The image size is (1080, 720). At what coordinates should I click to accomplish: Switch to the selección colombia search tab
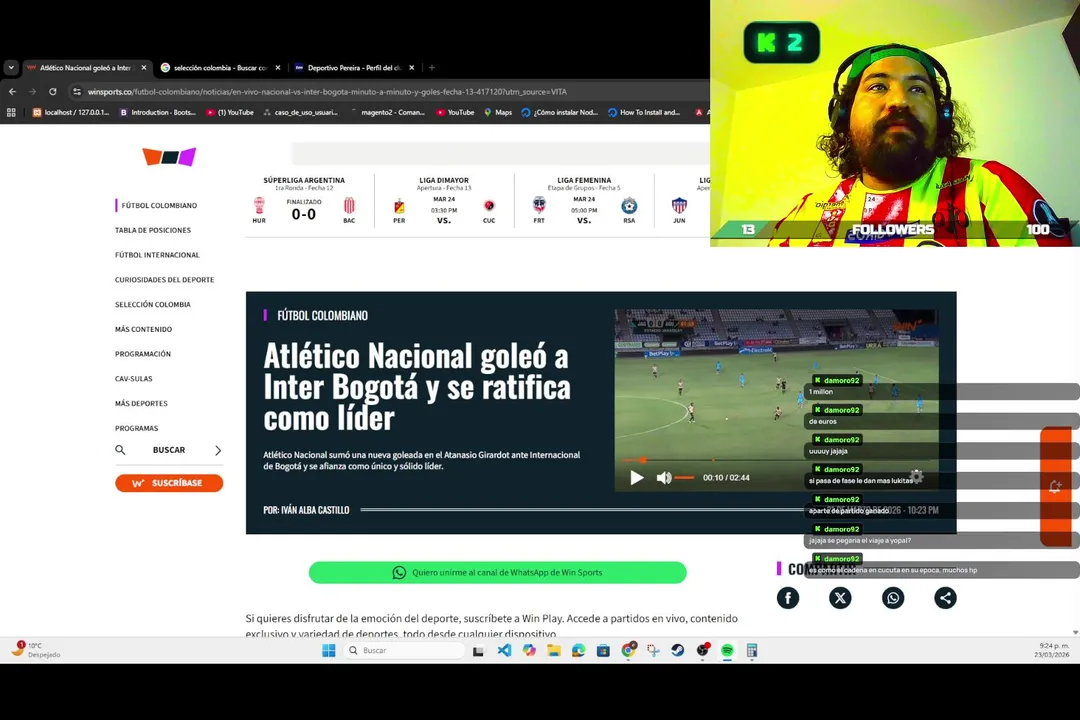tap(219, 68)
